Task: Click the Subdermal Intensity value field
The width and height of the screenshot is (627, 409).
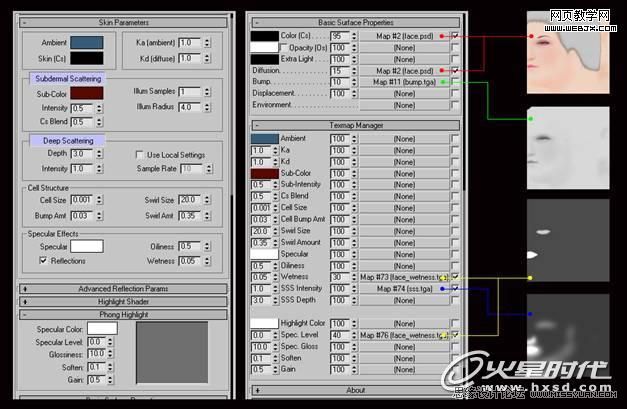Action: pos(82,108)
